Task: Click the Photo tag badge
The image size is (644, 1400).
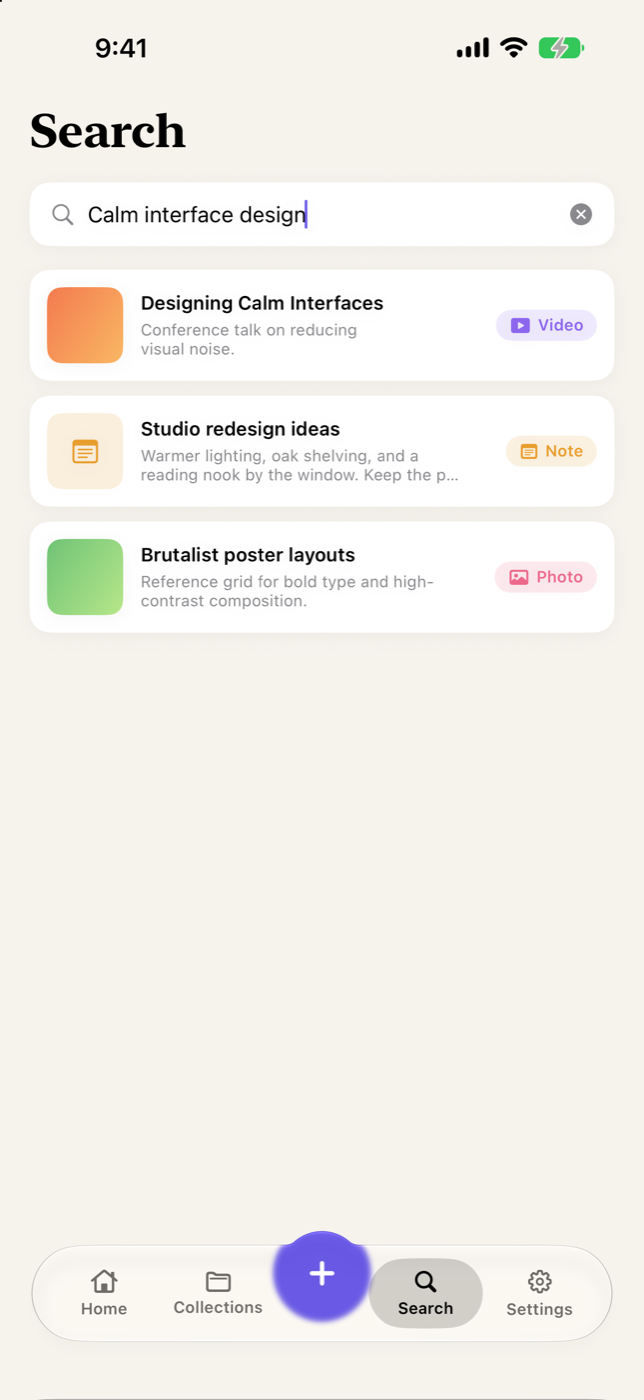Action: [x=546, y=577]
